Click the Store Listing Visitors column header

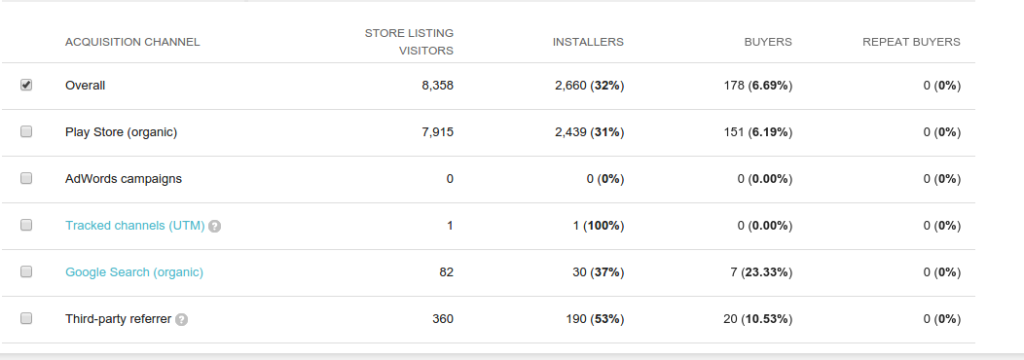[409, 42]
